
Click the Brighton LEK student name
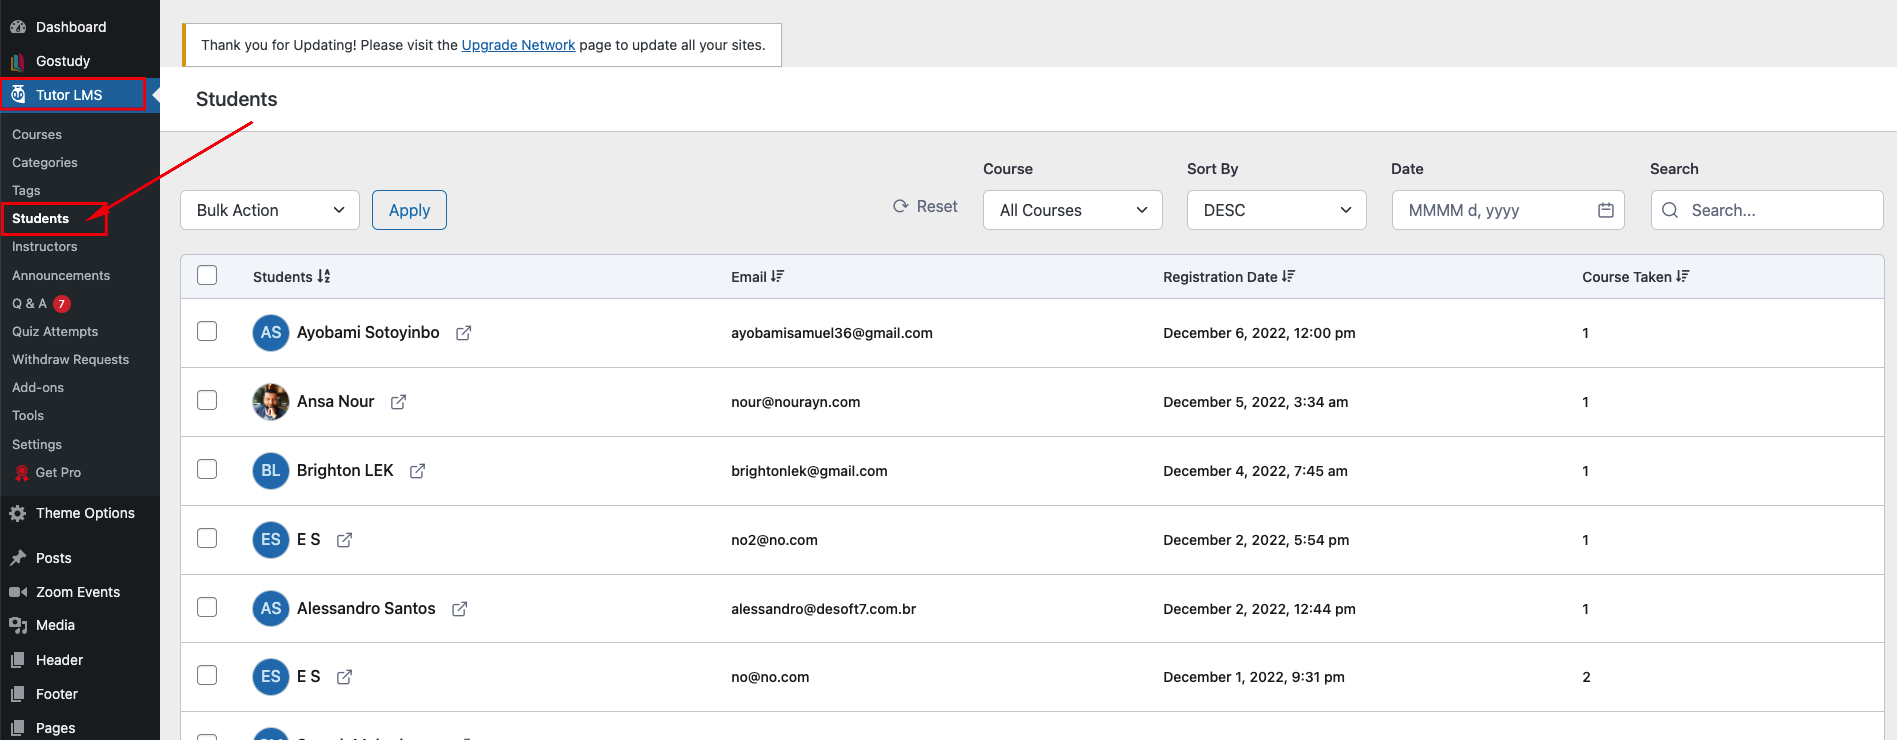click(345, 470)
